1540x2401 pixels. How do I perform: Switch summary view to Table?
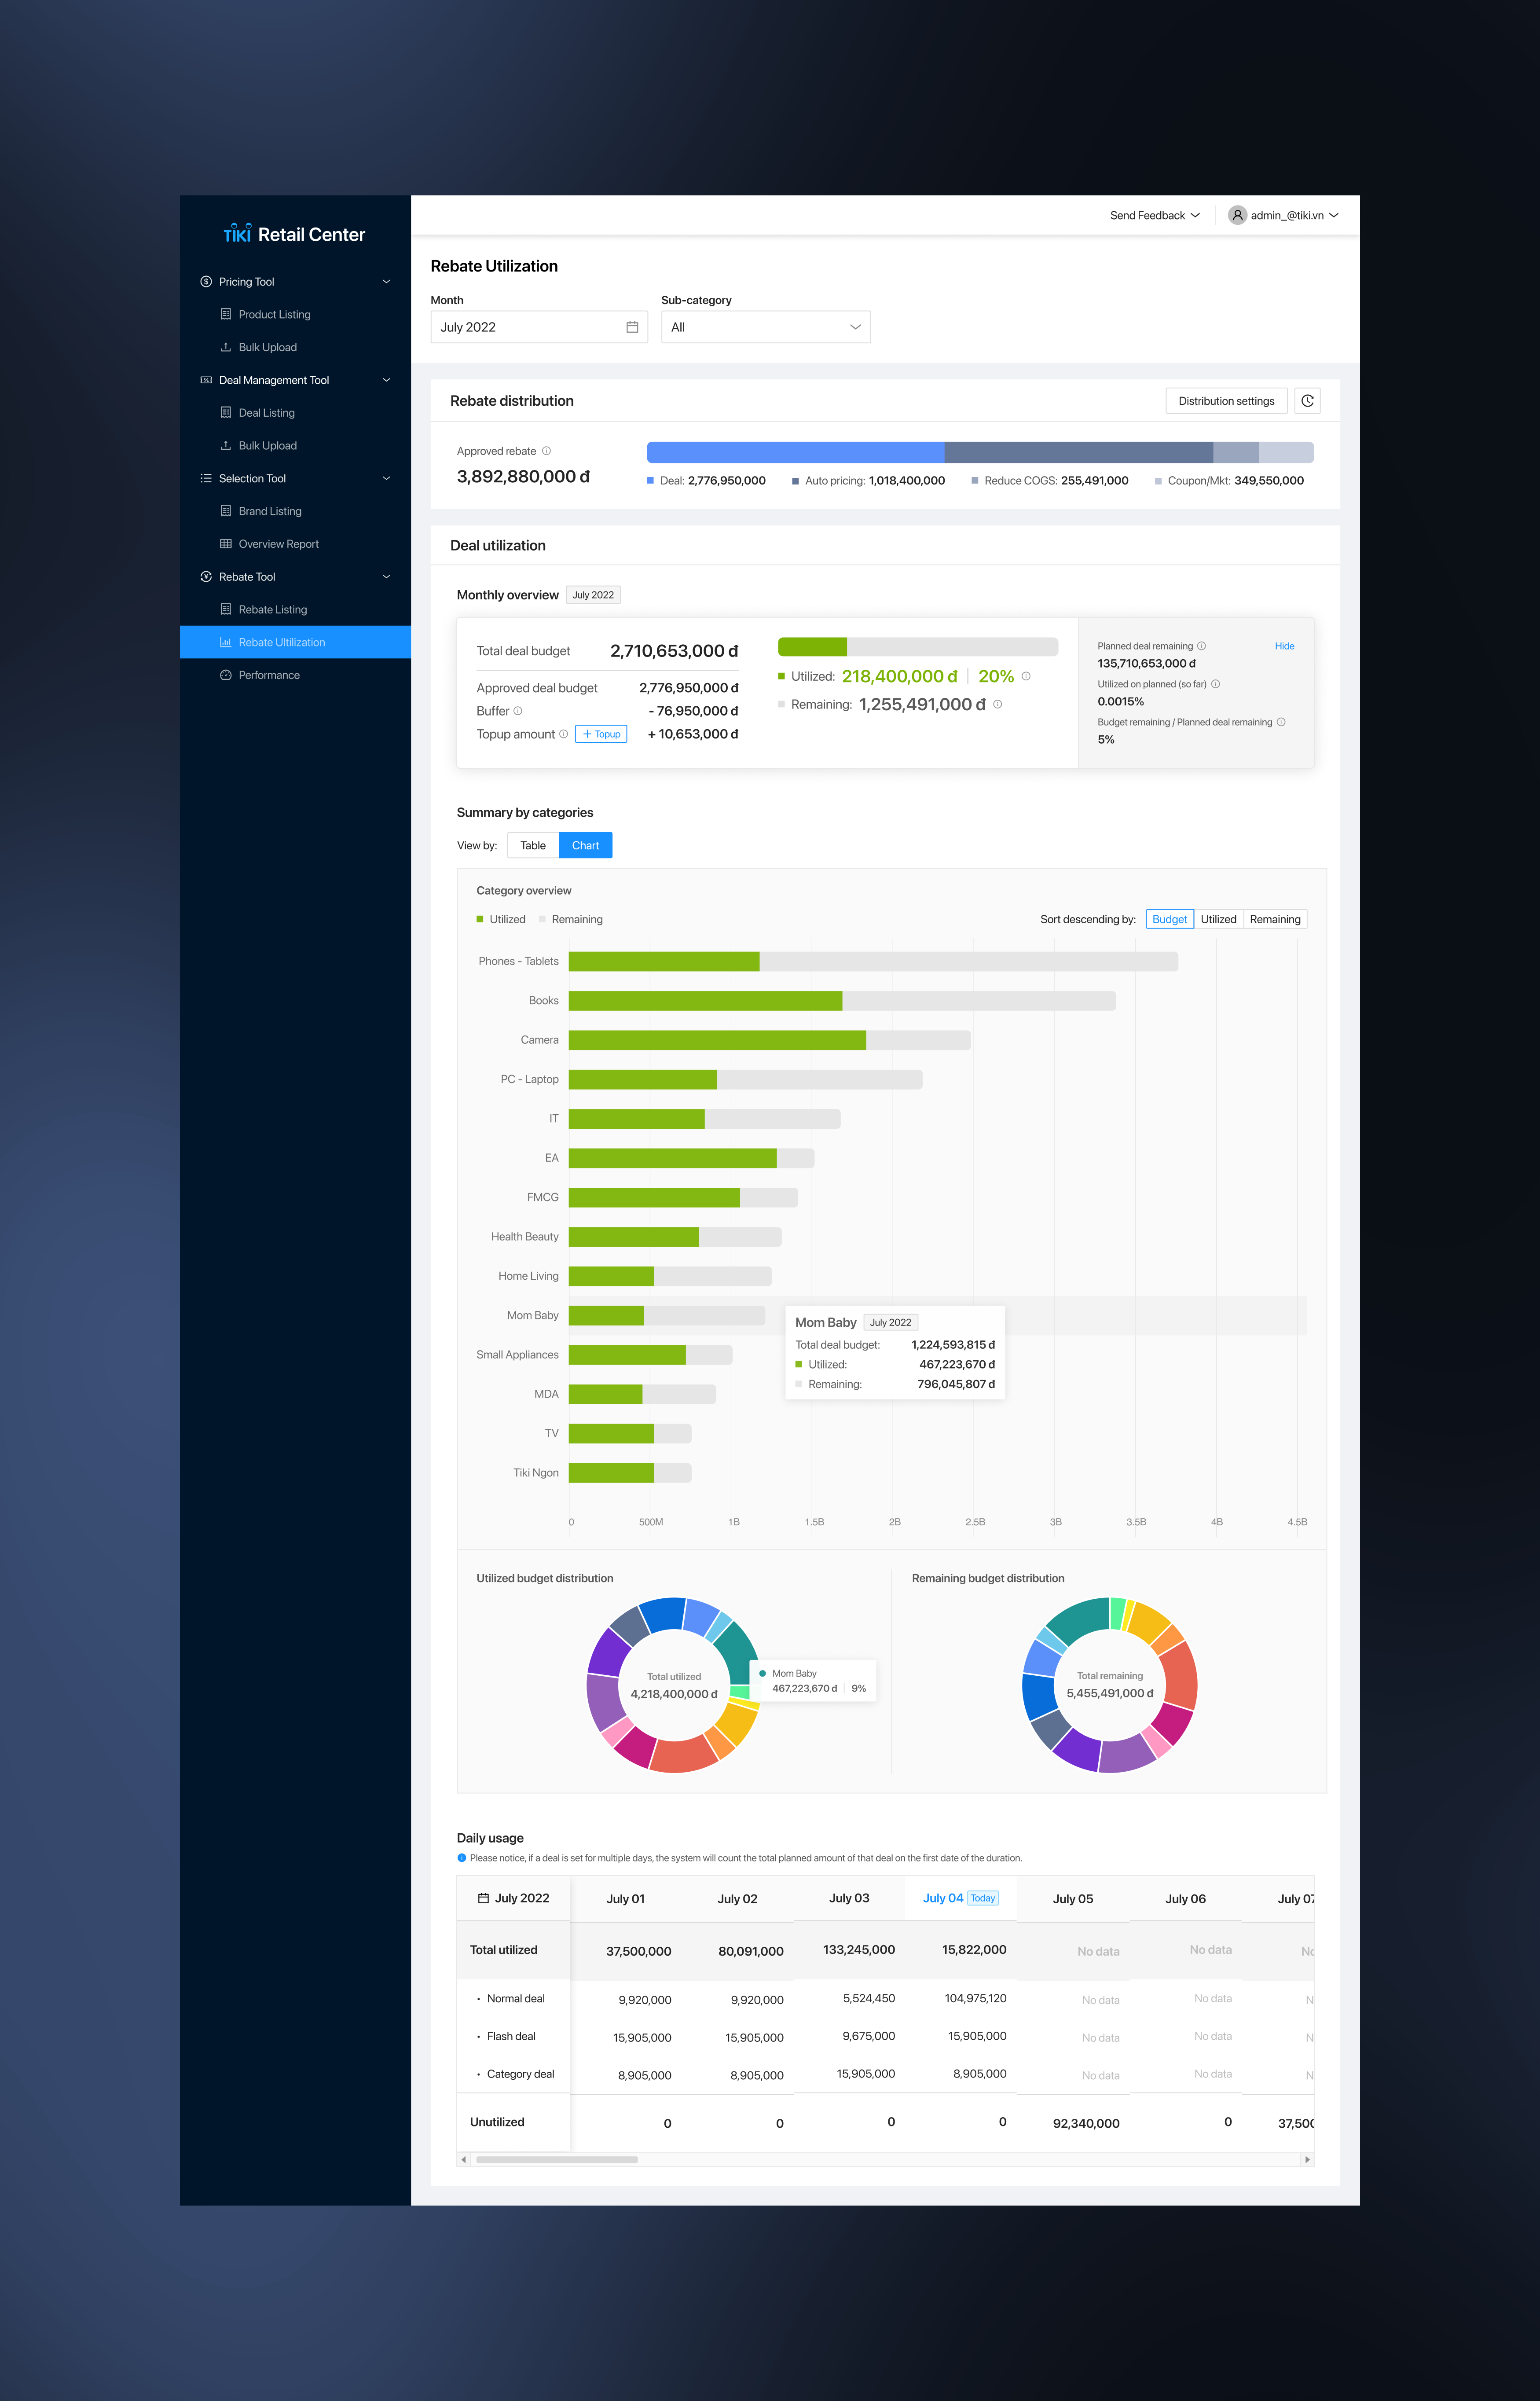click(533, 845)
